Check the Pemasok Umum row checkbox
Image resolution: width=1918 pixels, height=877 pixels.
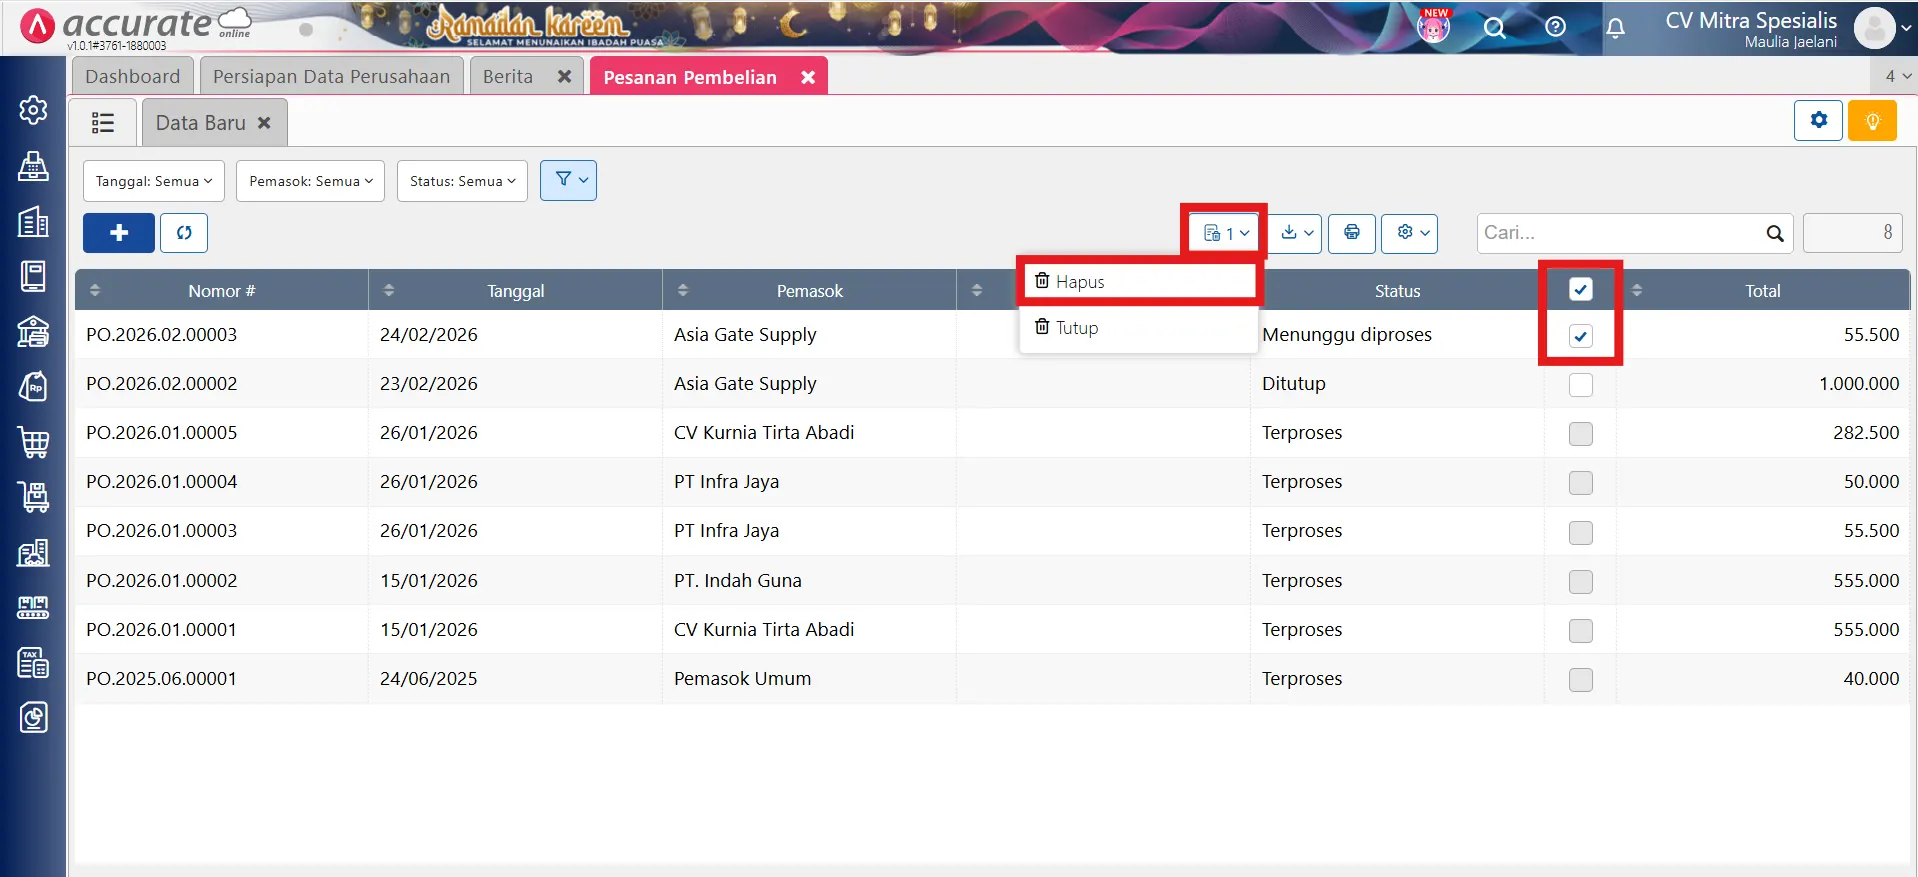point(1580,680)
